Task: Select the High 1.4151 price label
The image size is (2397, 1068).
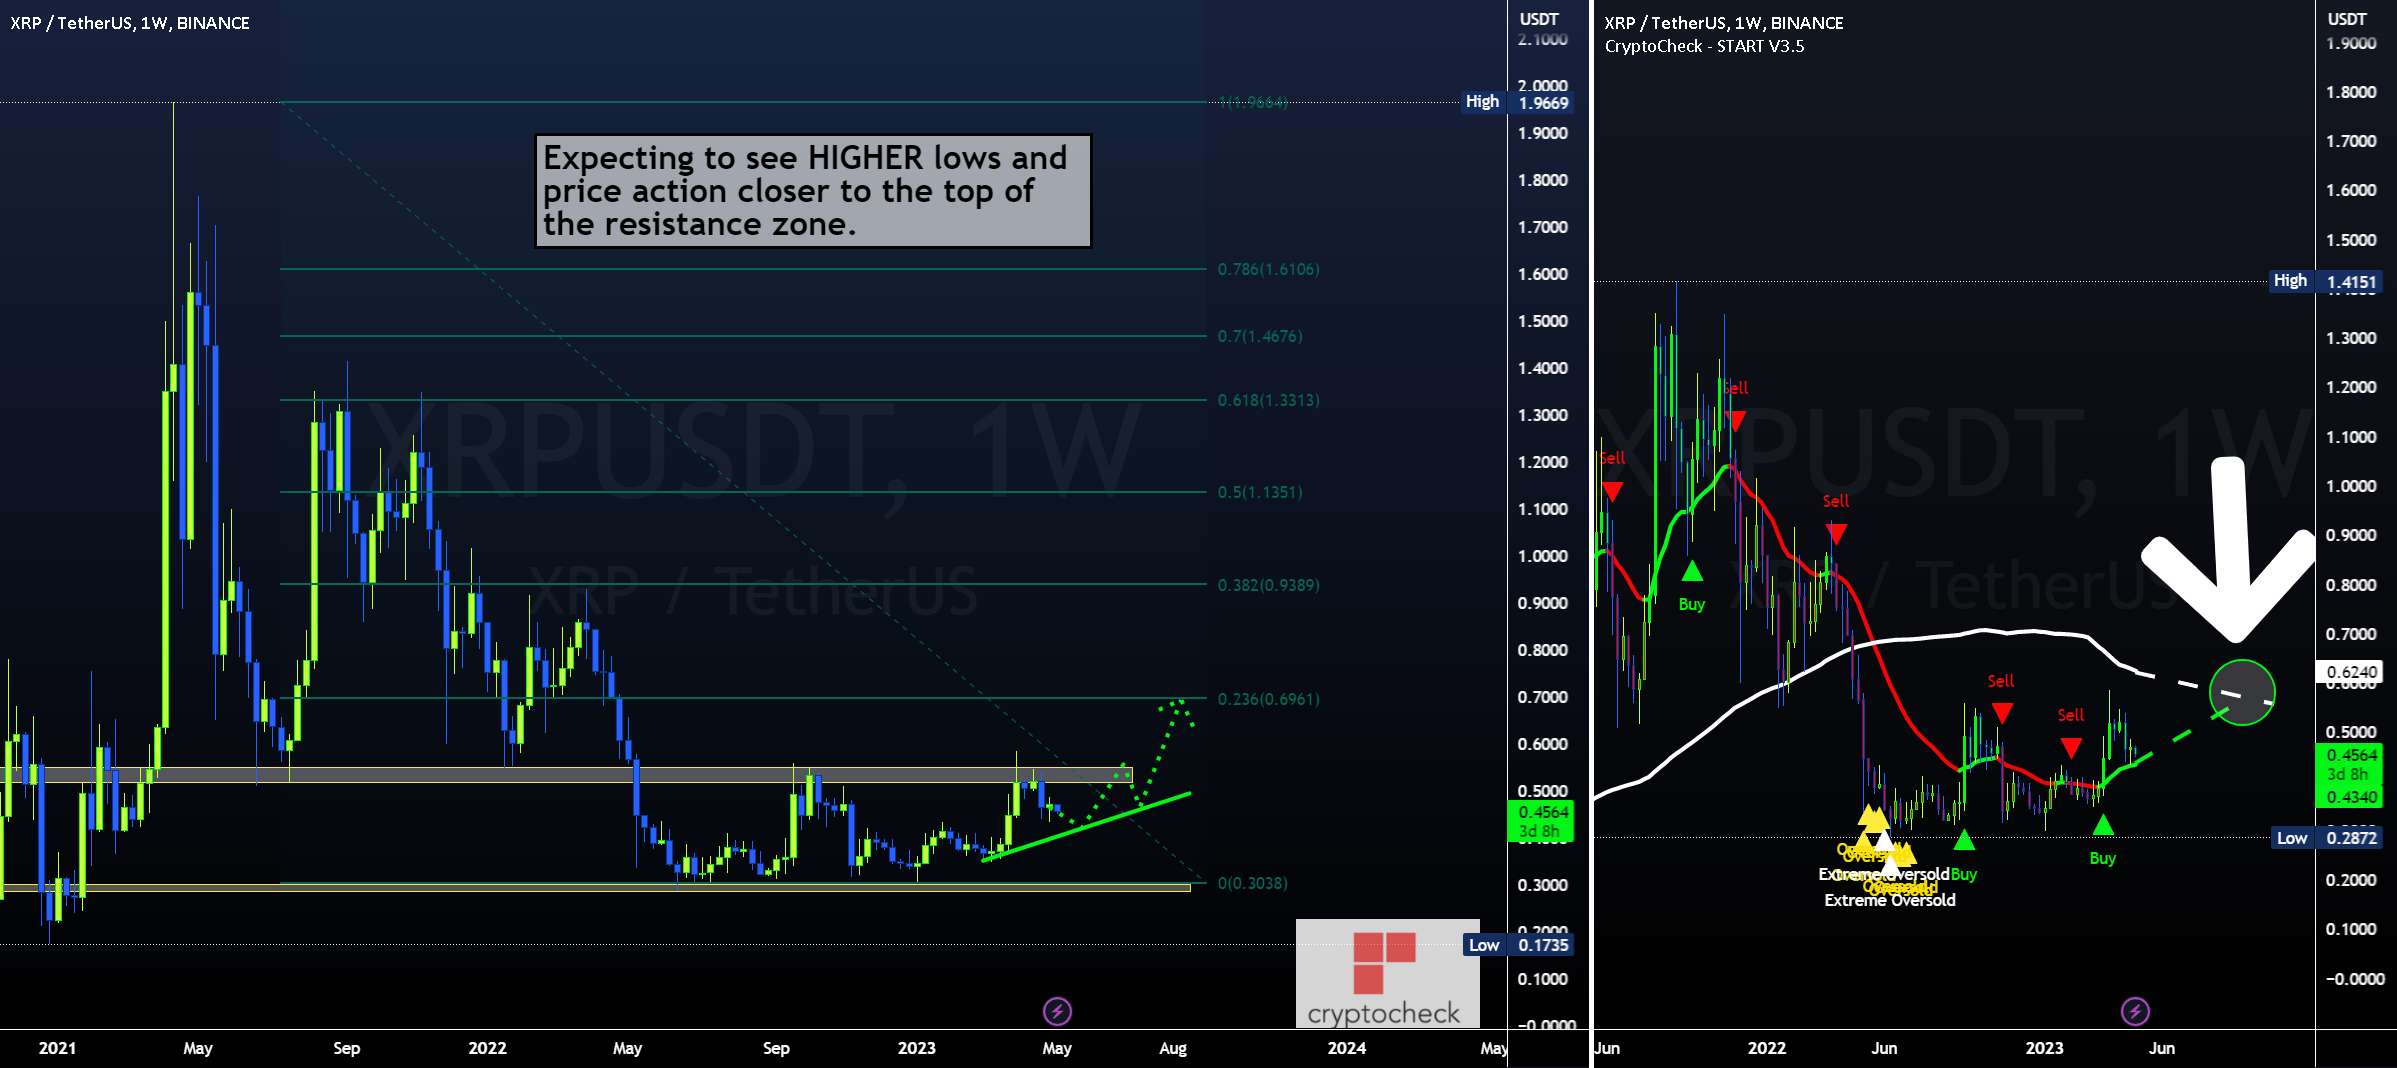Action: [2325, 281]
